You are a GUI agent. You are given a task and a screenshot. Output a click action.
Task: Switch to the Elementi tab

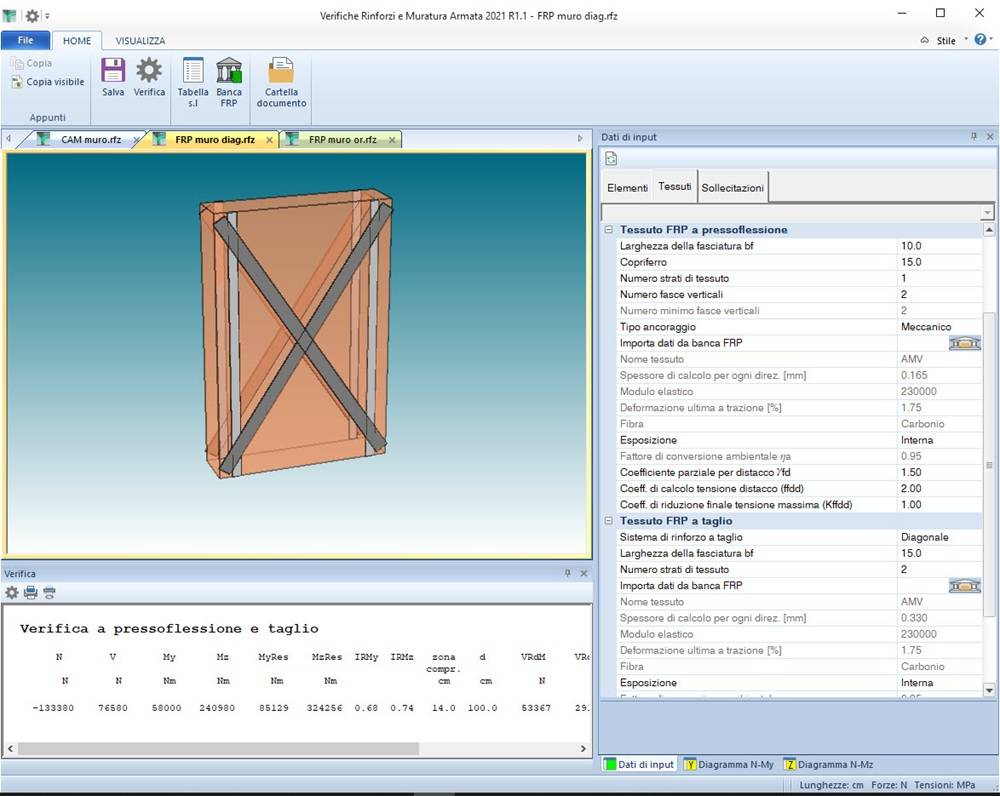[627, 188]
